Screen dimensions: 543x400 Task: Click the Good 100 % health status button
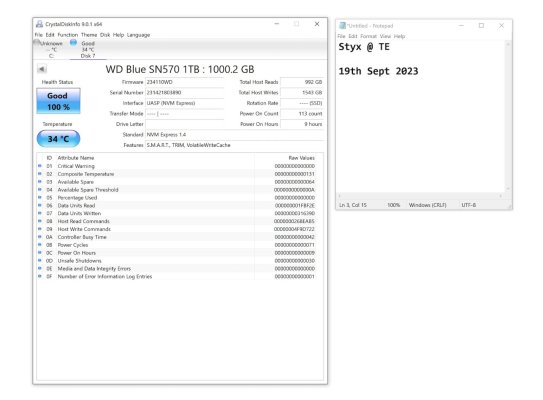click(x=58, y=101)
